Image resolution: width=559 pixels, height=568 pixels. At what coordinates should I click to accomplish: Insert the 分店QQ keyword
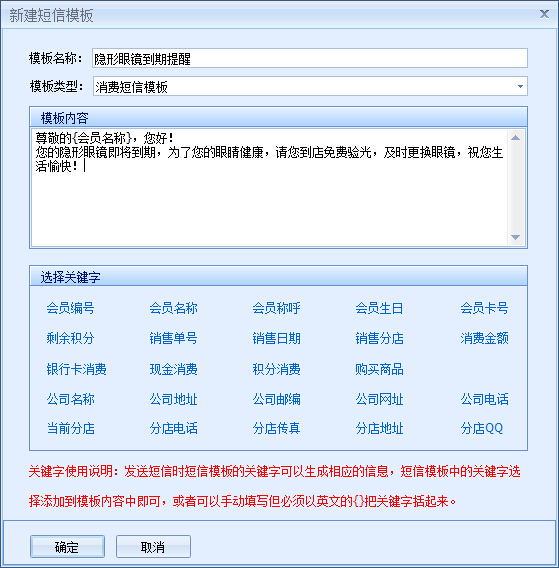point(482,428)
